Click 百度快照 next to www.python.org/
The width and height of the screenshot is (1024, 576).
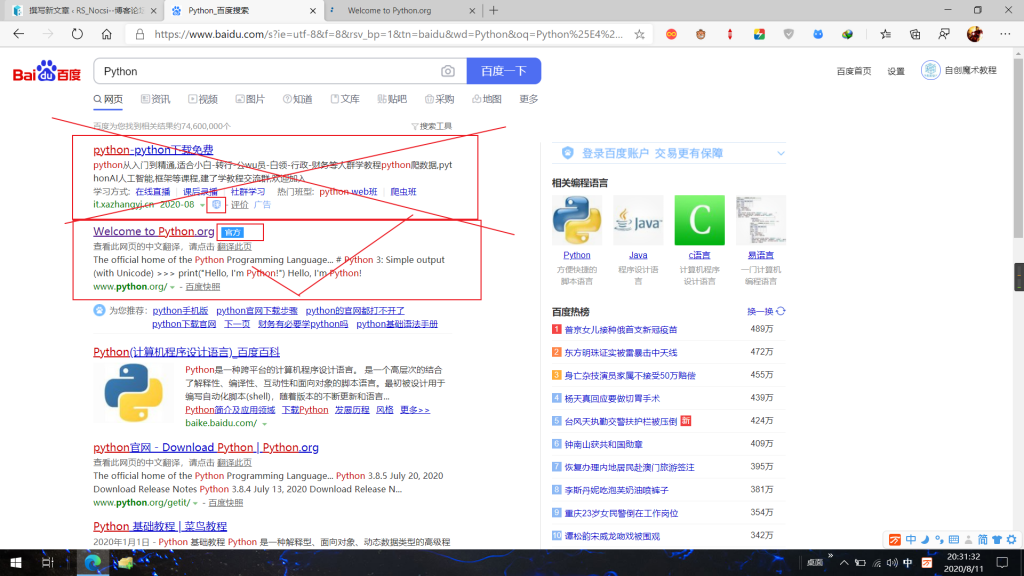(202, 287)
